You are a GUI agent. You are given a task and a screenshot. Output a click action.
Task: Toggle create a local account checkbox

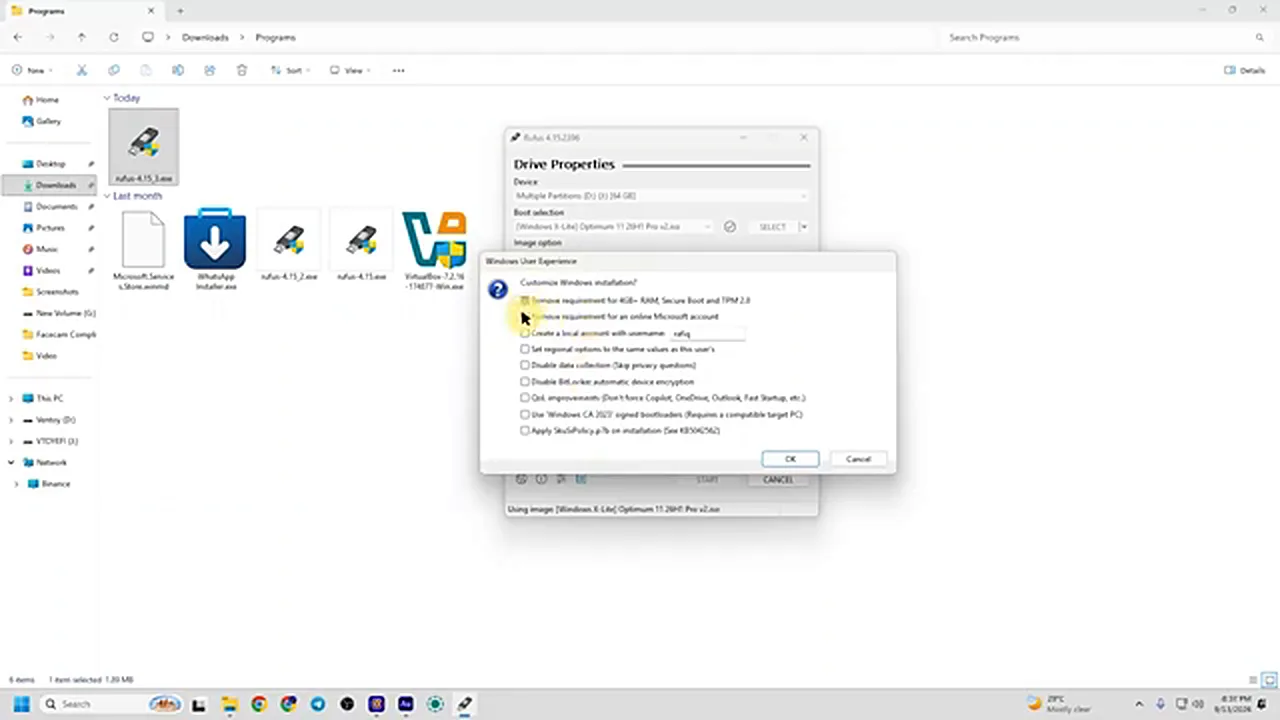pos(525,333)
